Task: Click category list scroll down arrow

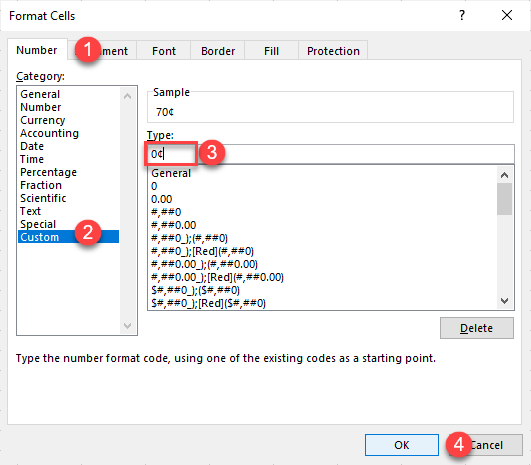Action: [128, 325]
